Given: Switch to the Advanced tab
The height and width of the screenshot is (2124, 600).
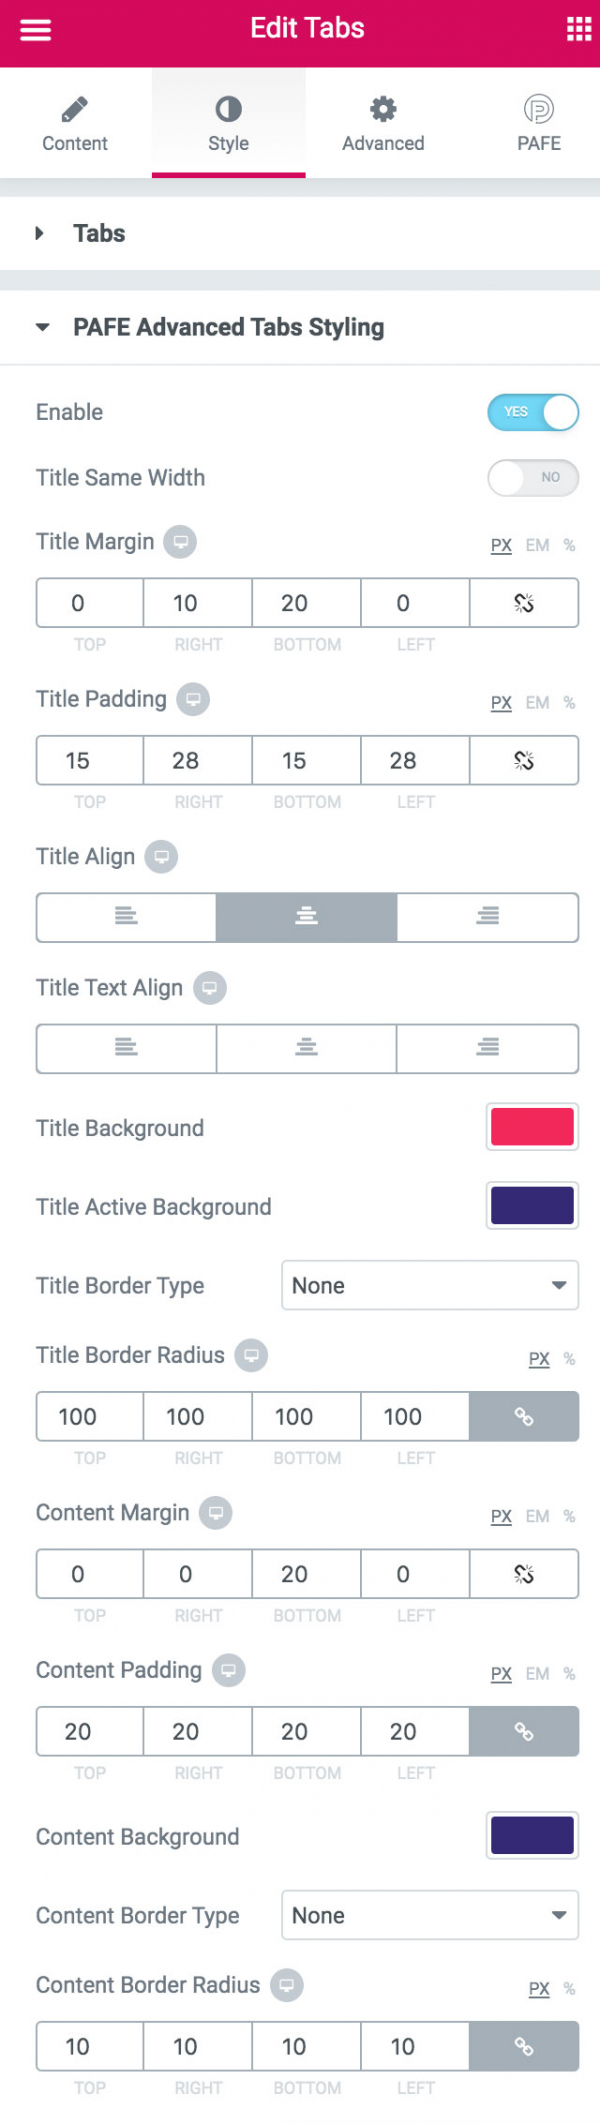Looking at the screenshot, I should pyautogui.click(x=382, y=120).
